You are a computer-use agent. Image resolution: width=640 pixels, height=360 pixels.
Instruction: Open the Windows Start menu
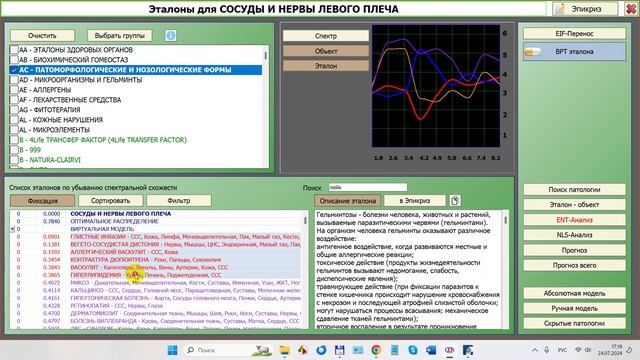(x=173, y=350)
